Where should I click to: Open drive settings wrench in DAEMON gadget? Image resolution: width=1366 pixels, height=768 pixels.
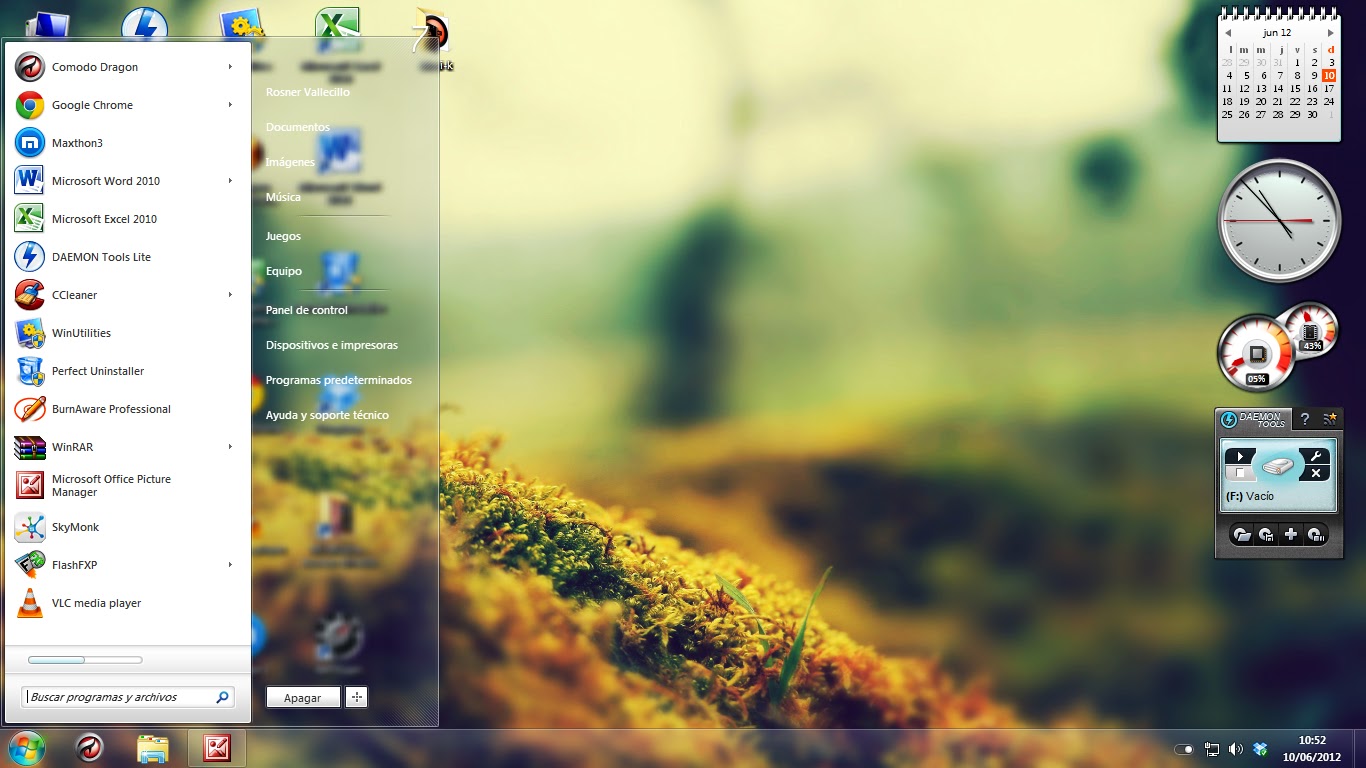point(1316,456)
